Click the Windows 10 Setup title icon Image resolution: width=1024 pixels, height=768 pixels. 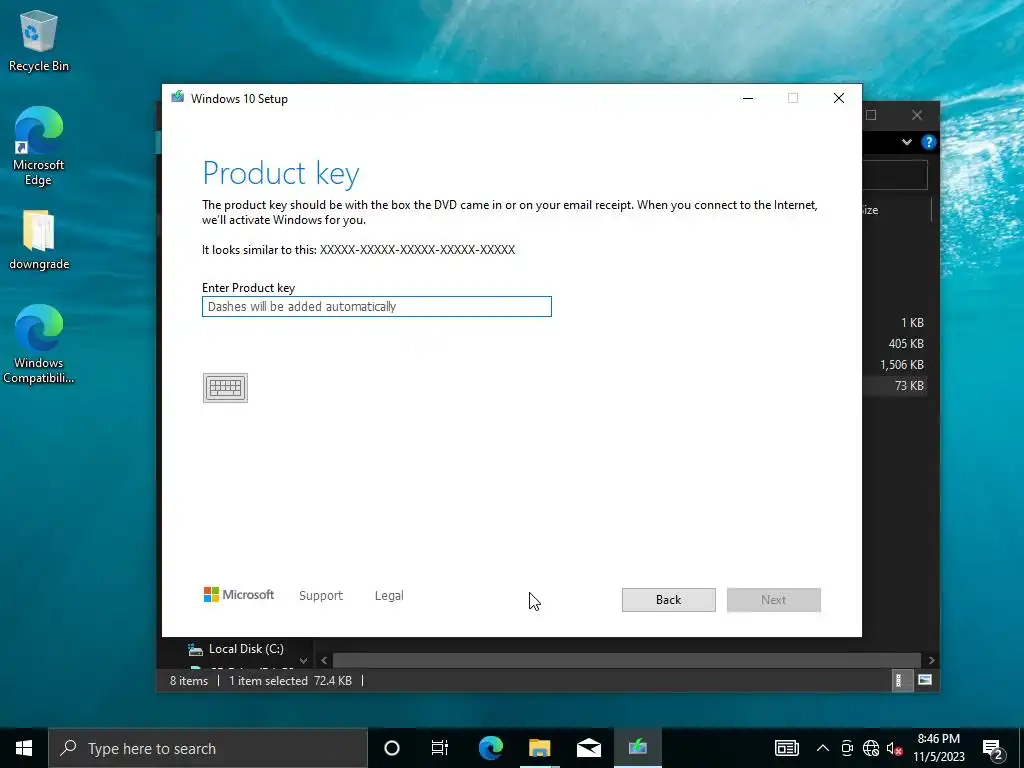[178, 98]
